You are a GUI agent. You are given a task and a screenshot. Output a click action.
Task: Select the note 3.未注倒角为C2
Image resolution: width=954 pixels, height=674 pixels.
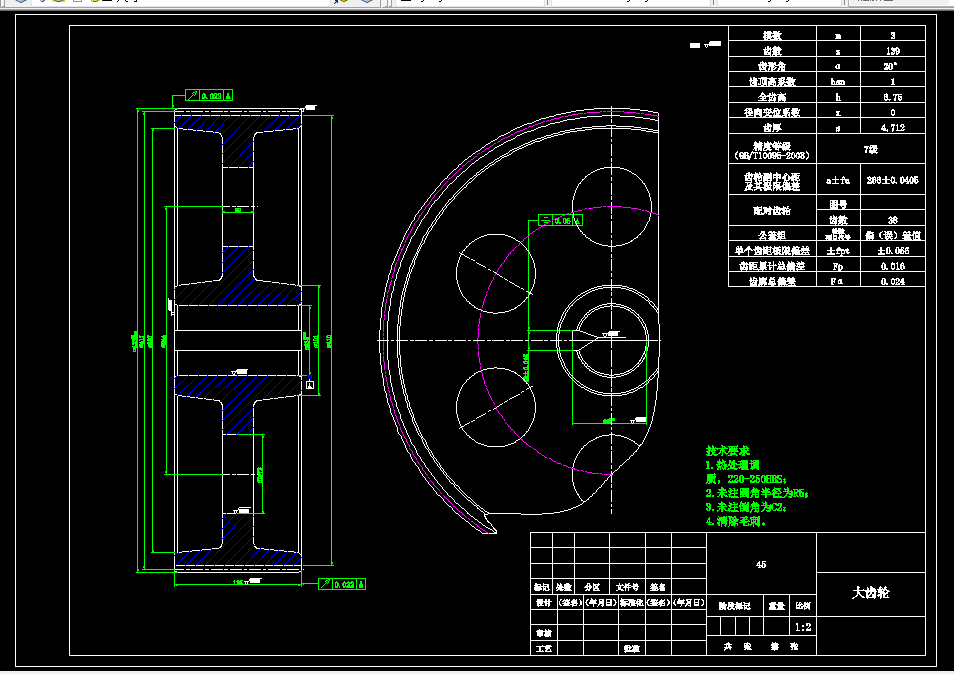(746, 507)
